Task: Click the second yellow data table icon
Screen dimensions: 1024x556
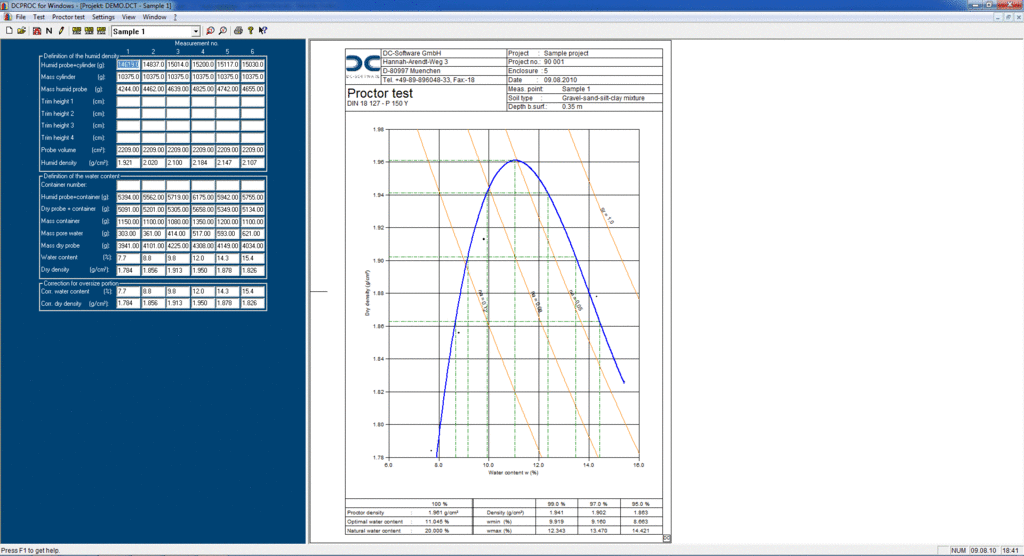Action: point(89,31)
